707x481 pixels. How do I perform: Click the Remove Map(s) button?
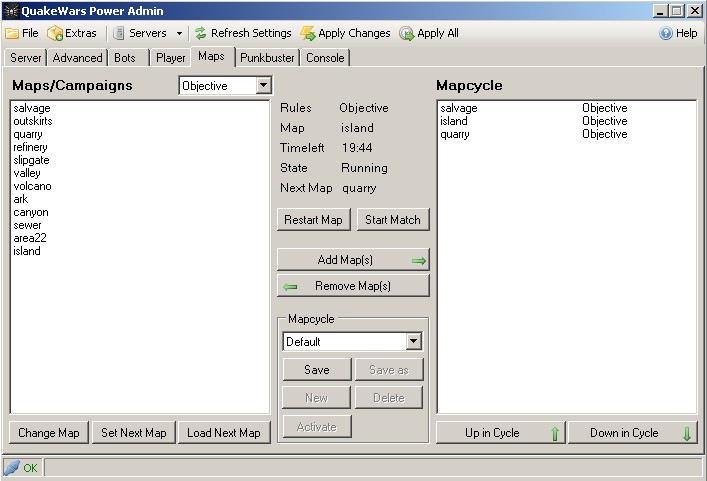pos(353,285)
